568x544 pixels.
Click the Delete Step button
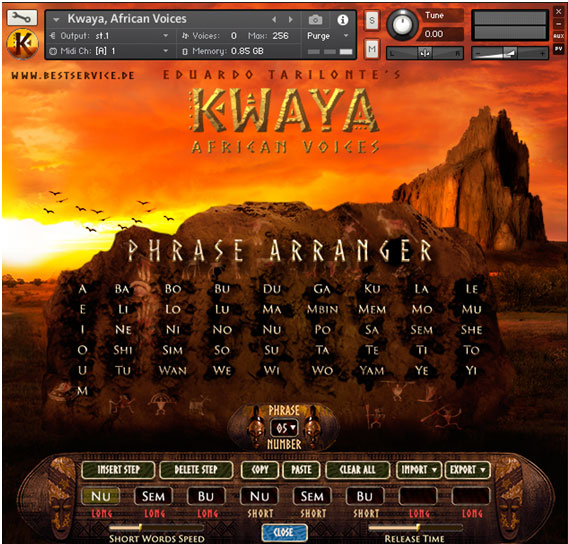click(x=196, y=470)
